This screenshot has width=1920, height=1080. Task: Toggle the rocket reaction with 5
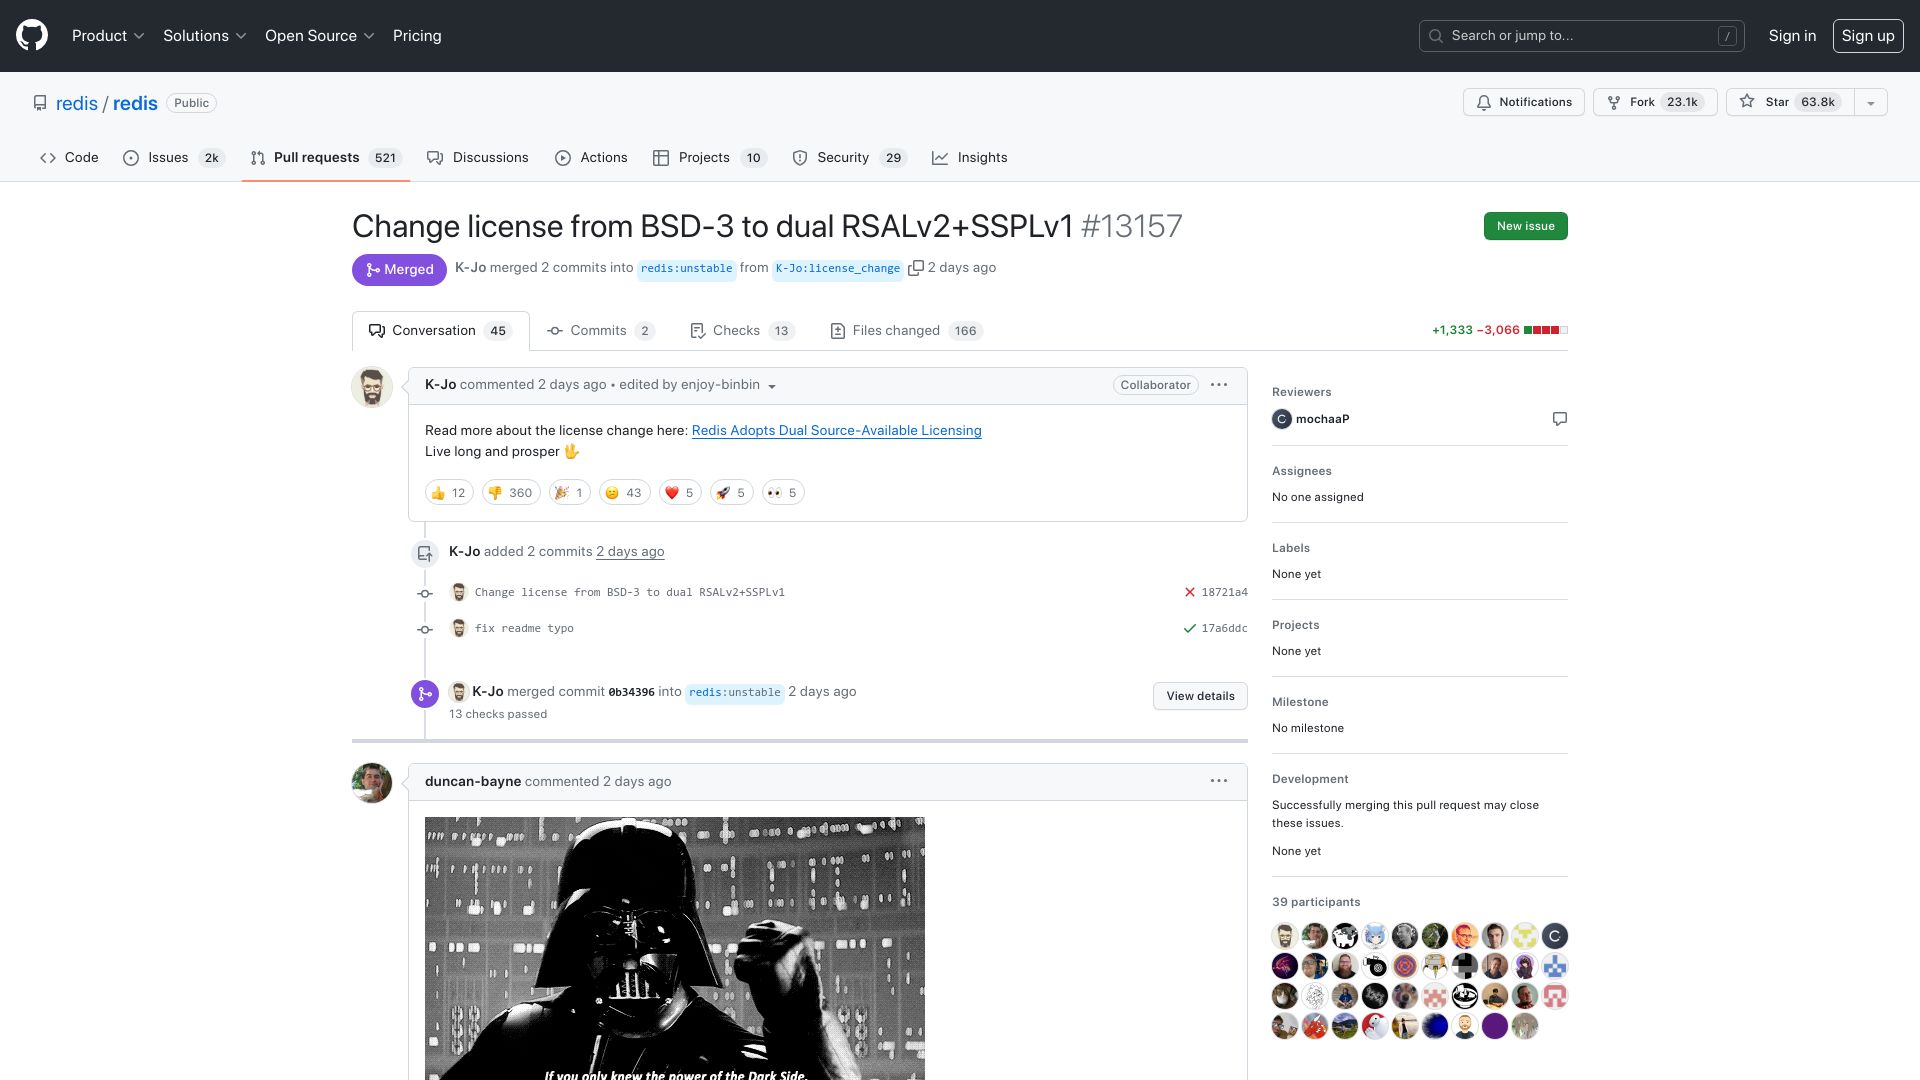point(731,493)
